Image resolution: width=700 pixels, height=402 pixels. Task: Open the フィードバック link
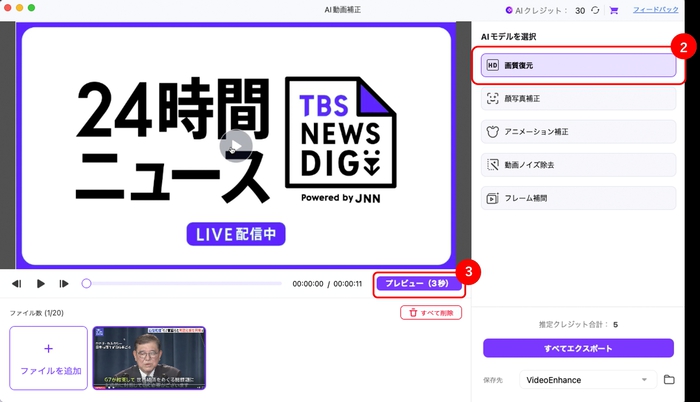(x=655, y=10)
